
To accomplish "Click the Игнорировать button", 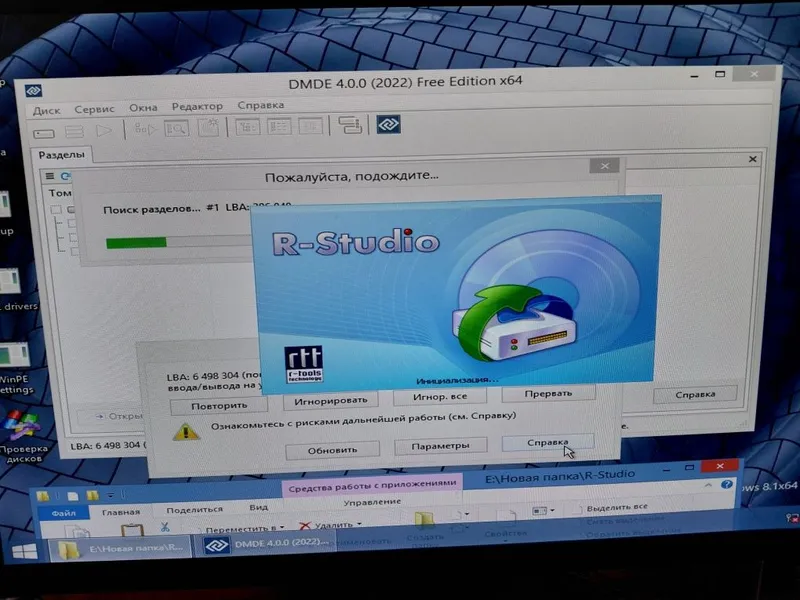I will point(331,401).
